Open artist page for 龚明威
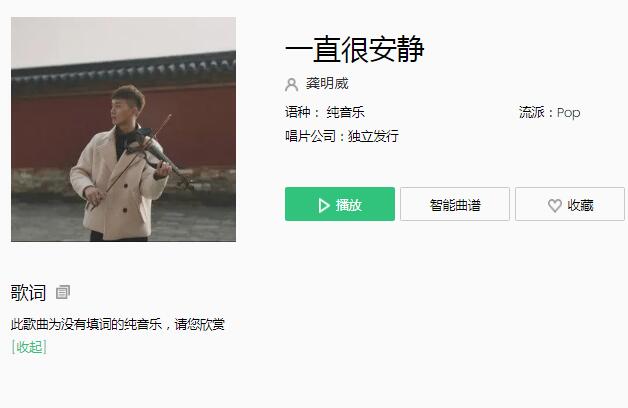 point(327,83)
